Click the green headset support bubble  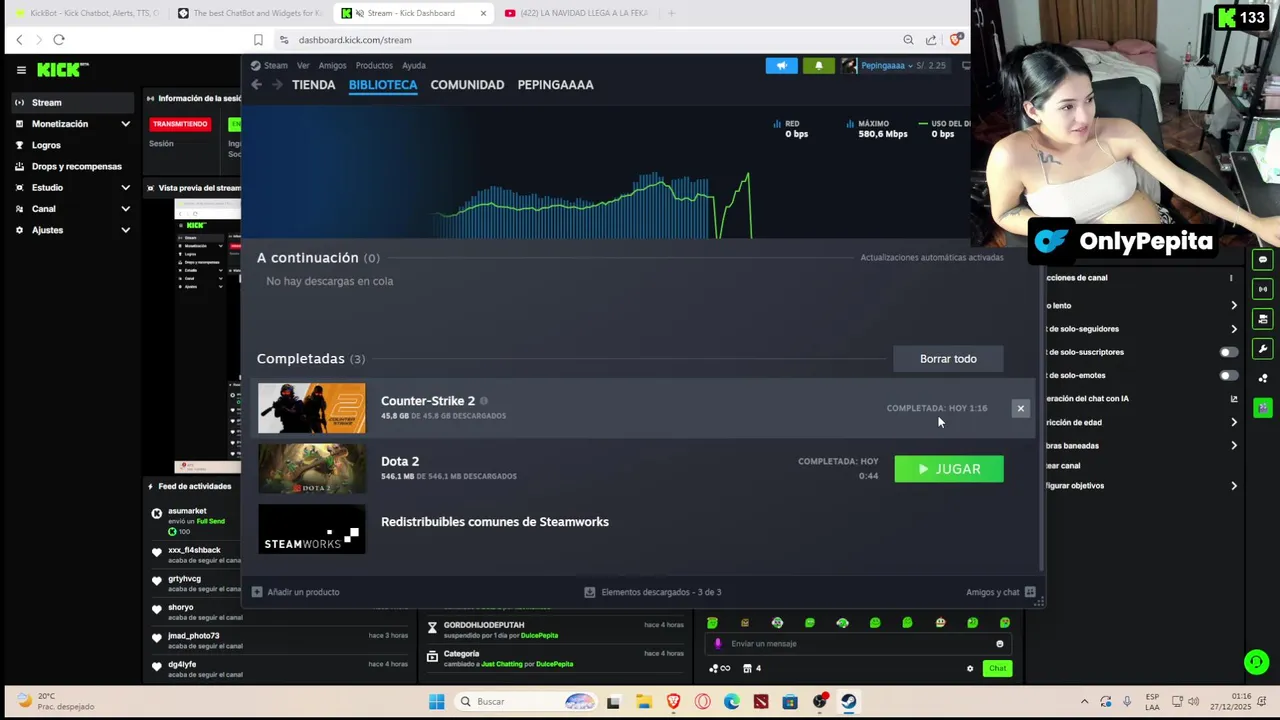click(x=1256, y=662)
